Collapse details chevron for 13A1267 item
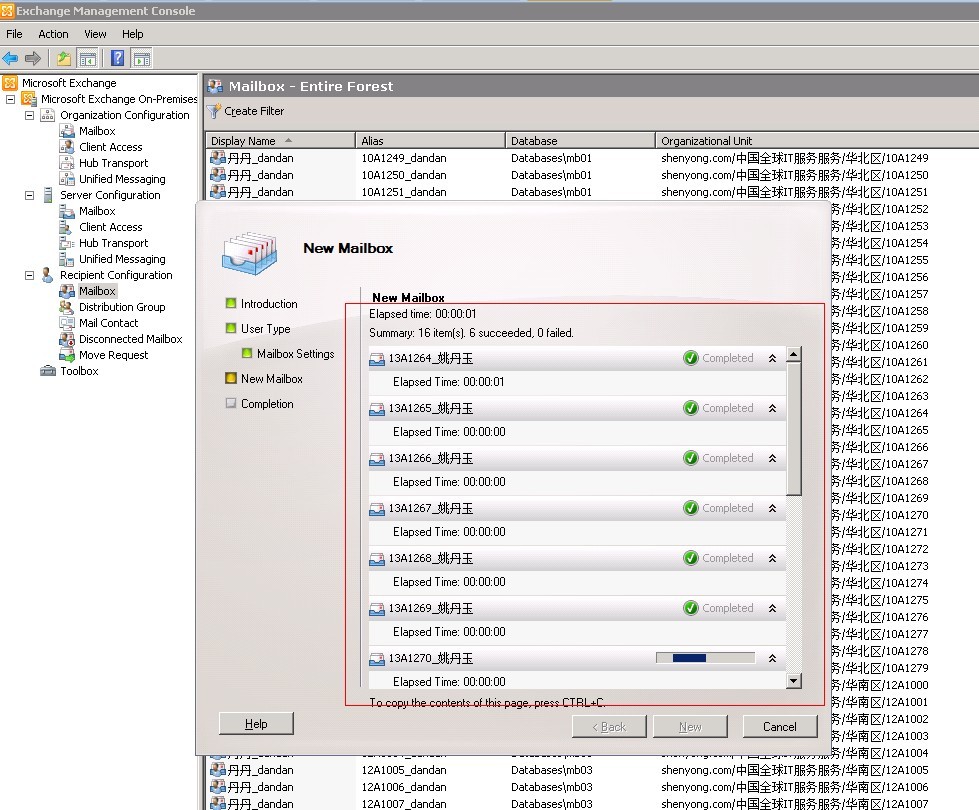This screenshot has height=810, width=979. tap(772, 508)
